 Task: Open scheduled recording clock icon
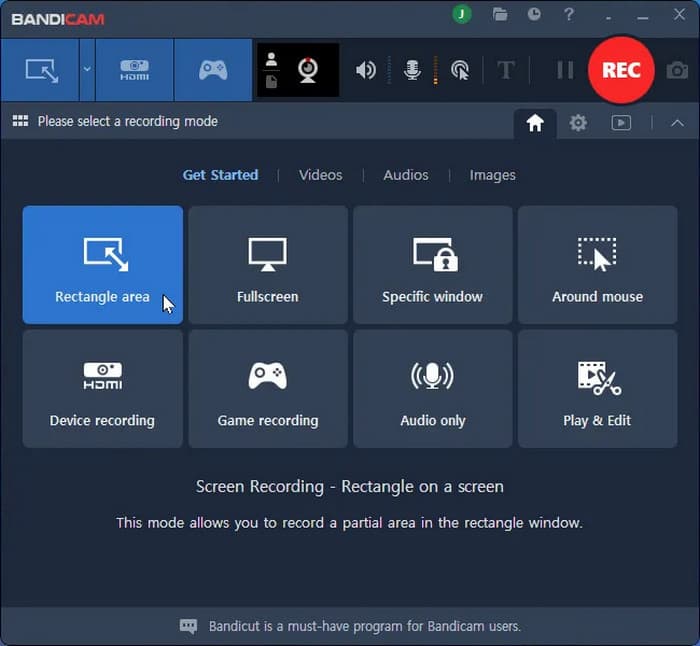[534, 15]
